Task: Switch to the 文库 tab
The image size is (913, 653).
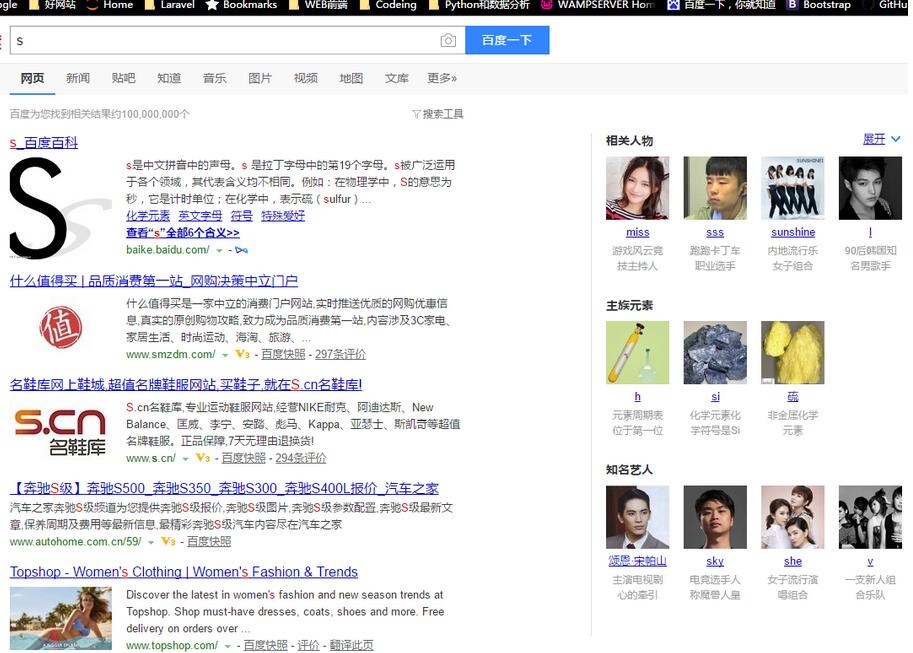Action: click(397, 78)
